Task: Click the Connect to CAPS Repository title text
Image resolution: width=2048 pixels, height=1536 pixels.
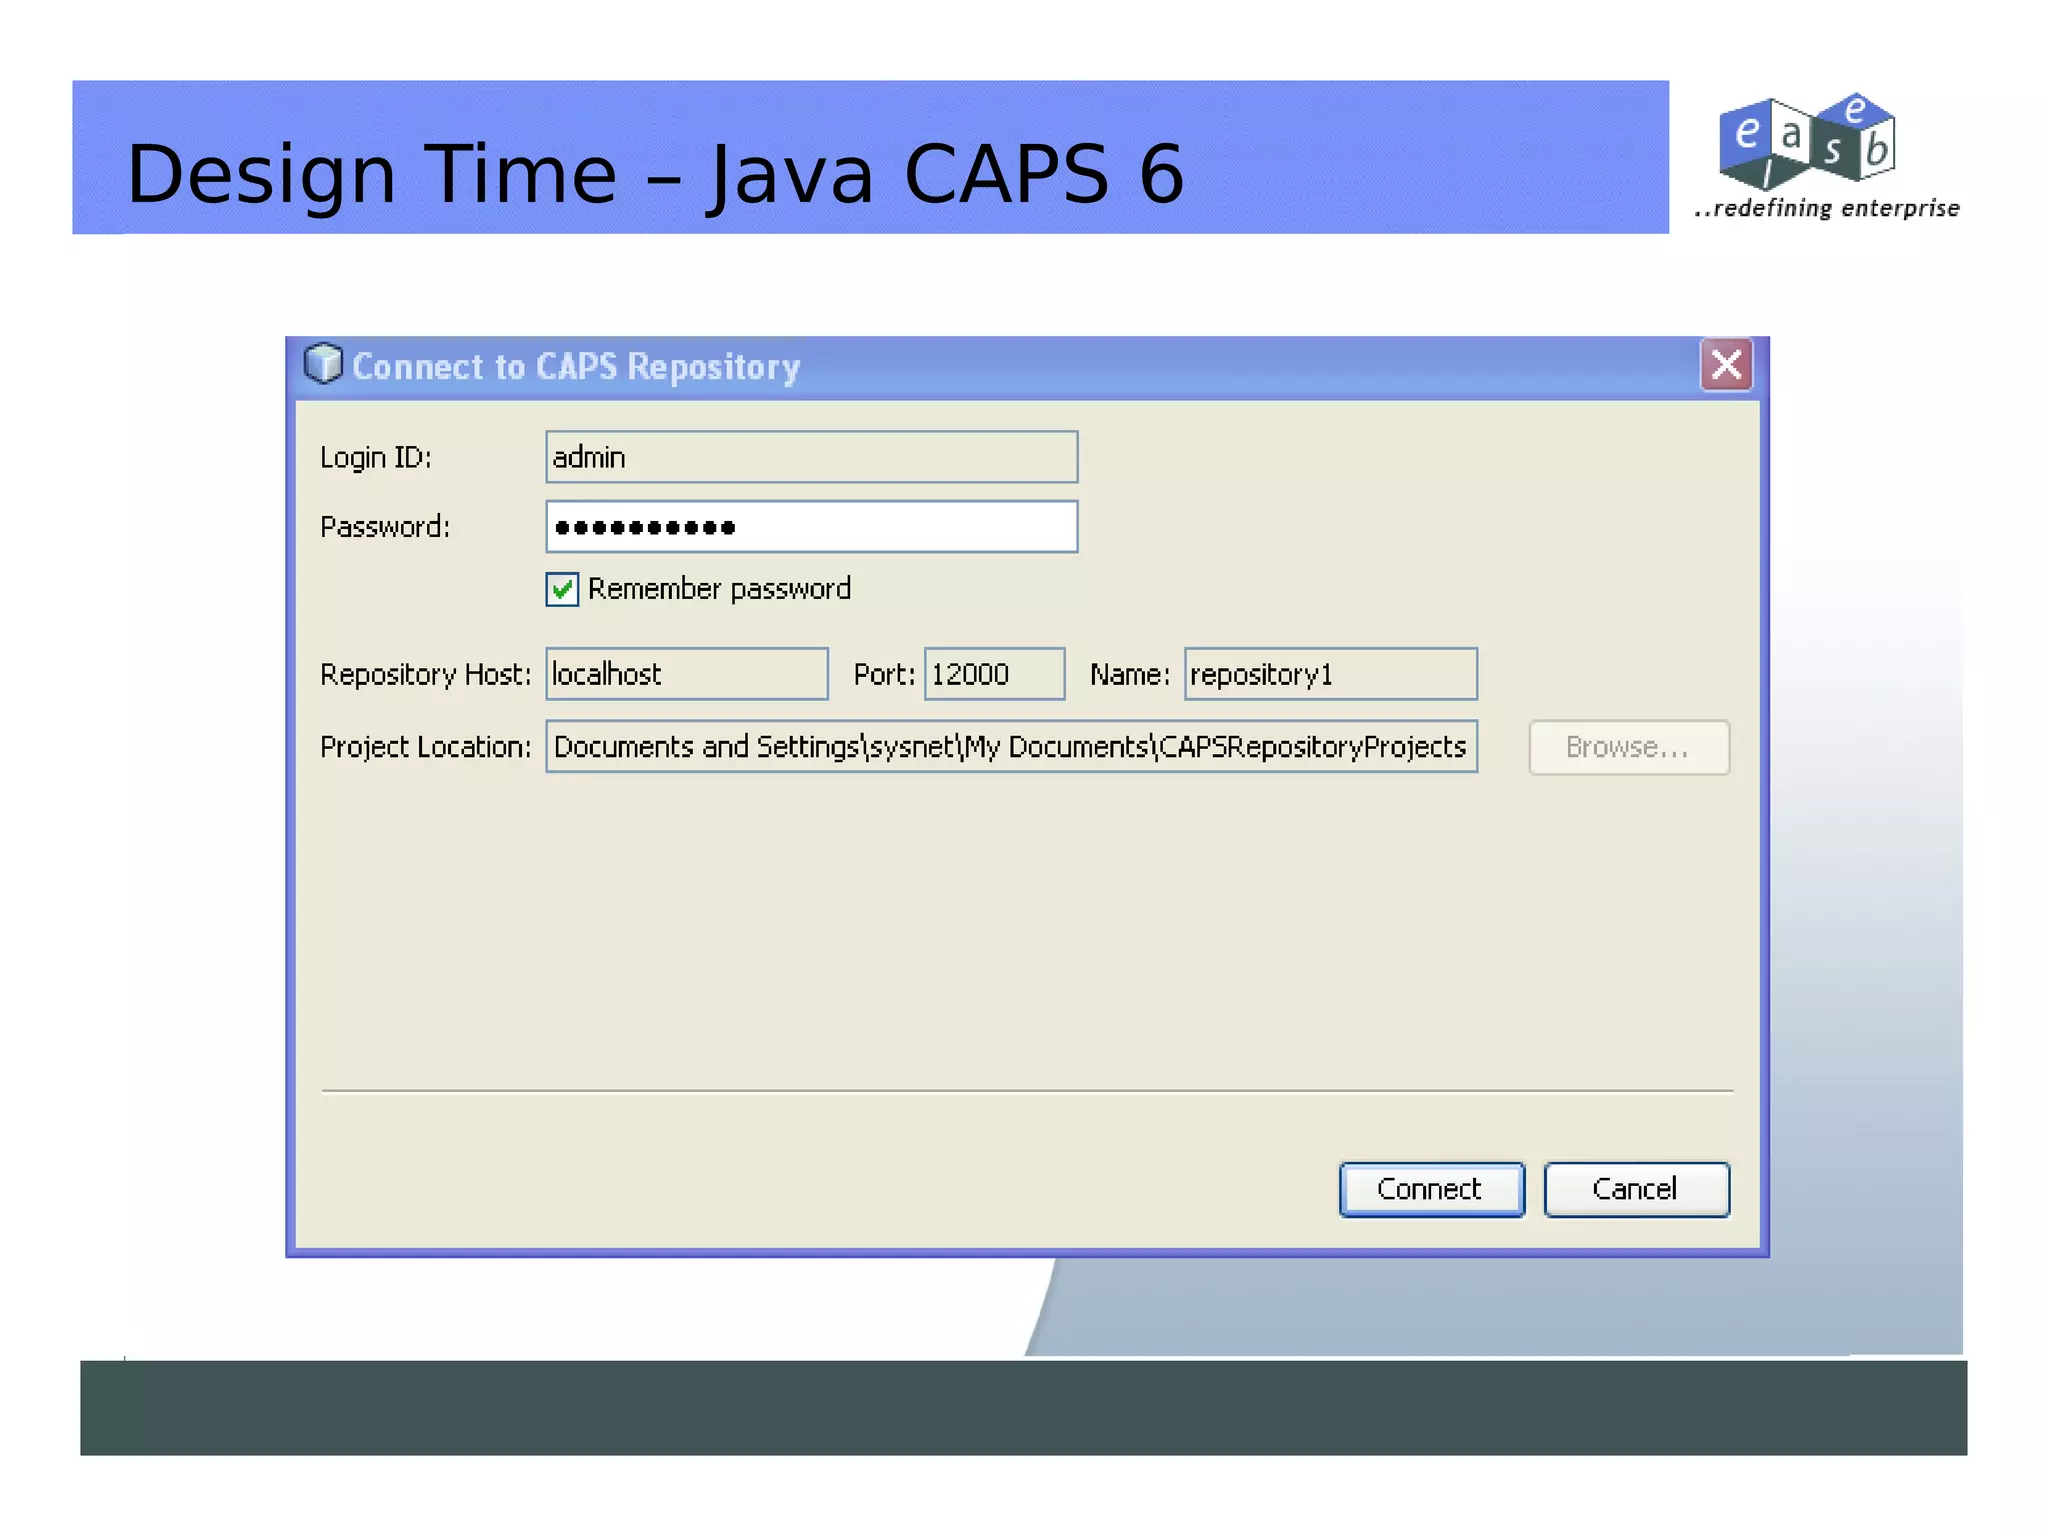Action: [576, 367]
